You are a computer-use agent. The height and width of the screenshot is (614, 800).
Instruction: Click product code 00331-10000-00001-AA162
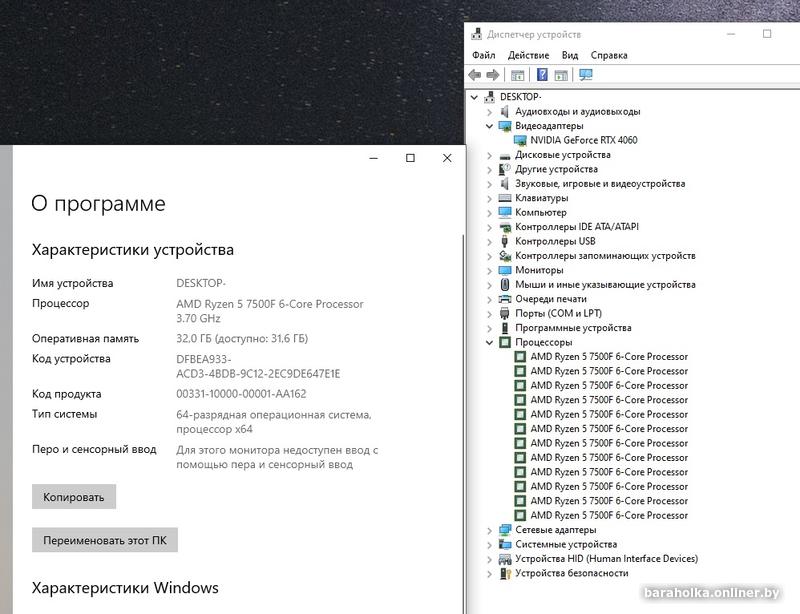(241, 394)
